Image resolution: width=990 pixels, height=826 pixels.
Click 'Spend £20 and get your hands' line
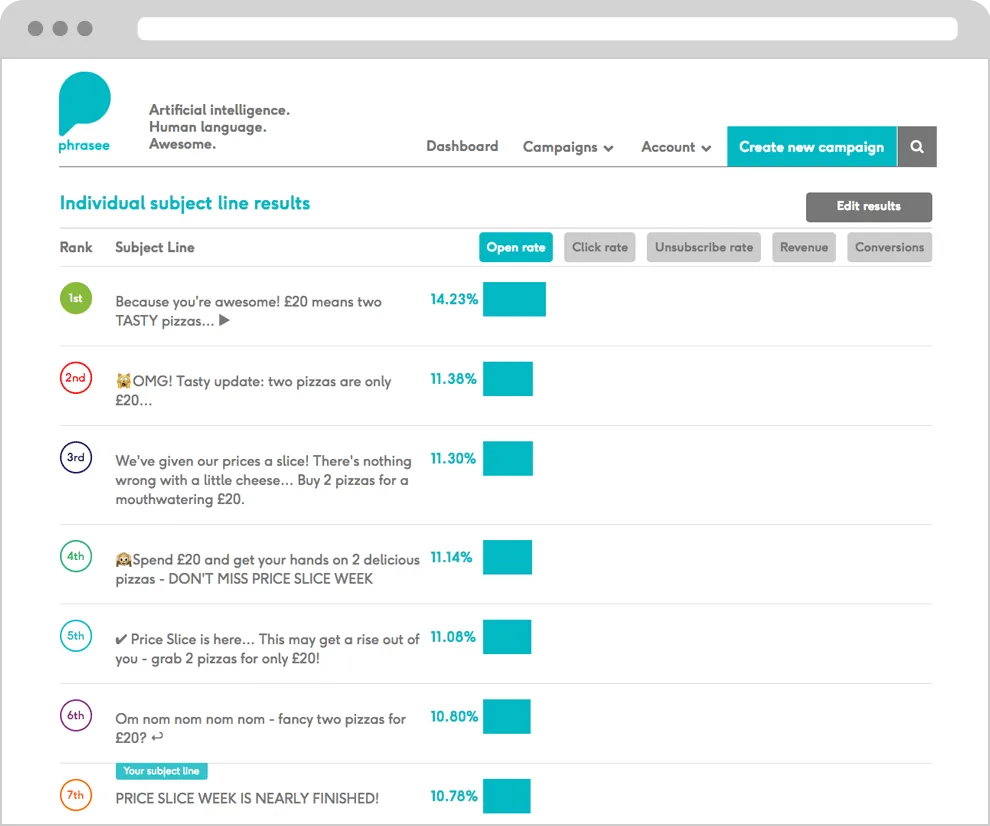[x=268, y=569]
